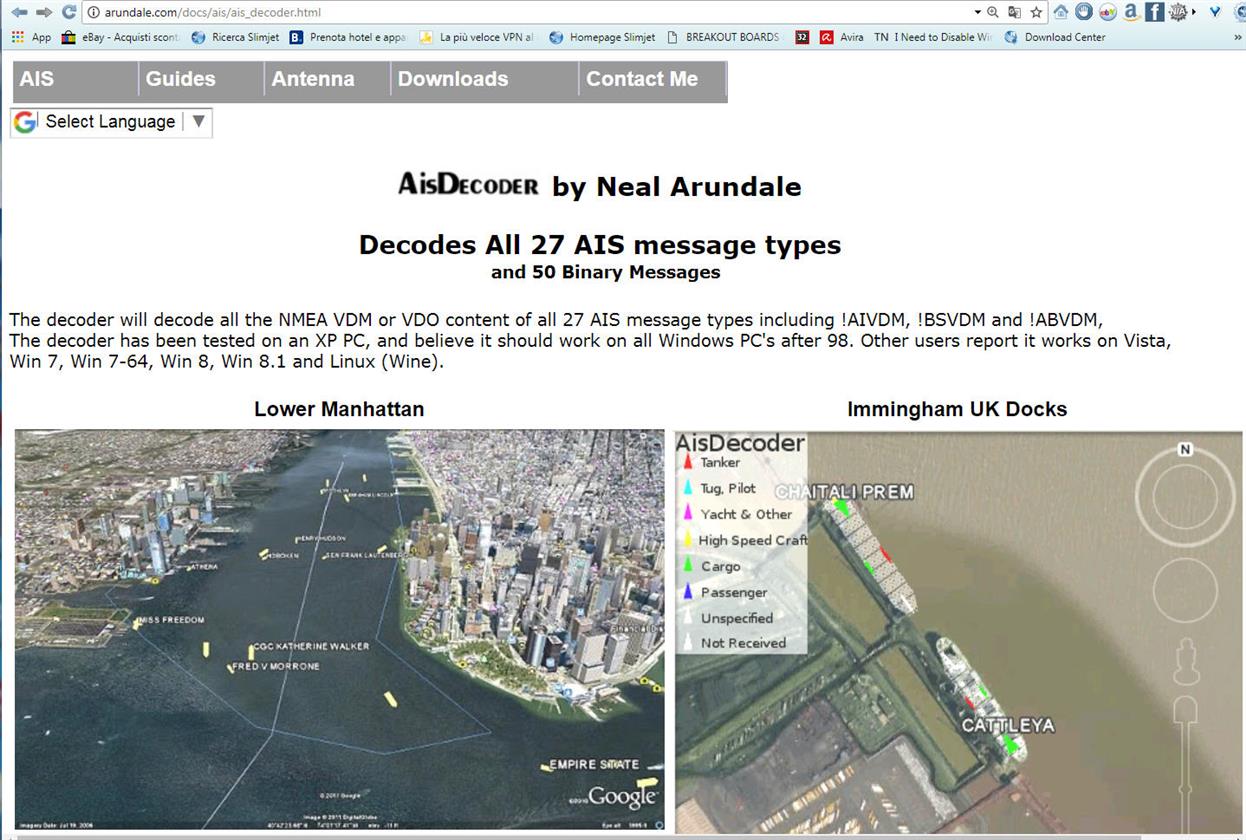
Task: Open the BREAKOUT BOARDS bookmark
Action: point(722,37)
